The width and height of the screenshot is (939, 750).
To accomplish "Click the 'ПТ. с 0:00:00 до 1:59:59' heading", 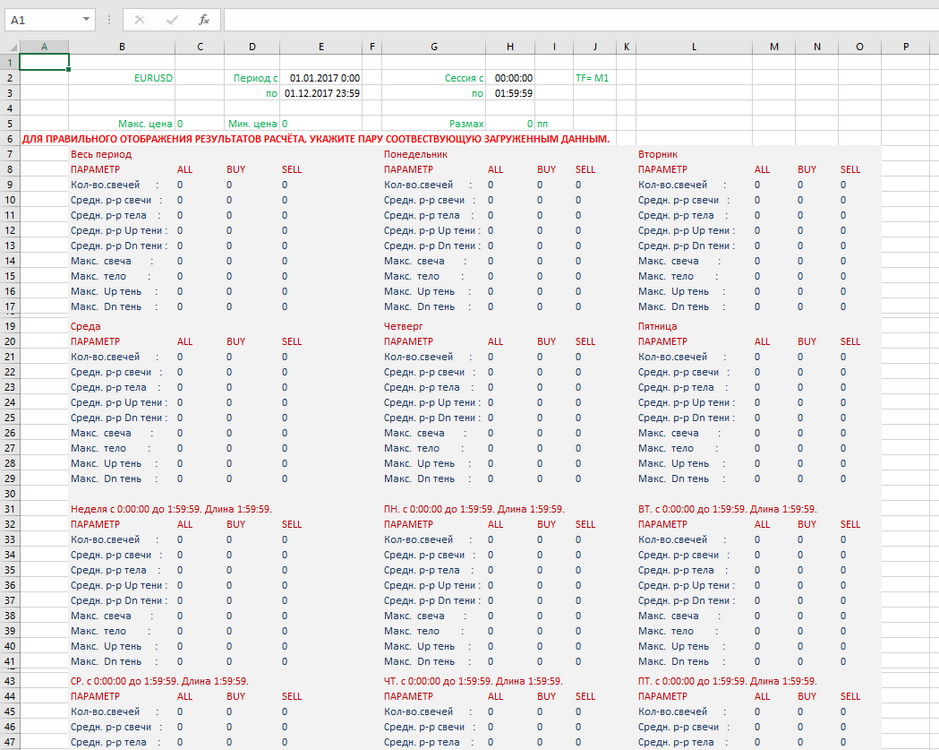I will point(727,681).
